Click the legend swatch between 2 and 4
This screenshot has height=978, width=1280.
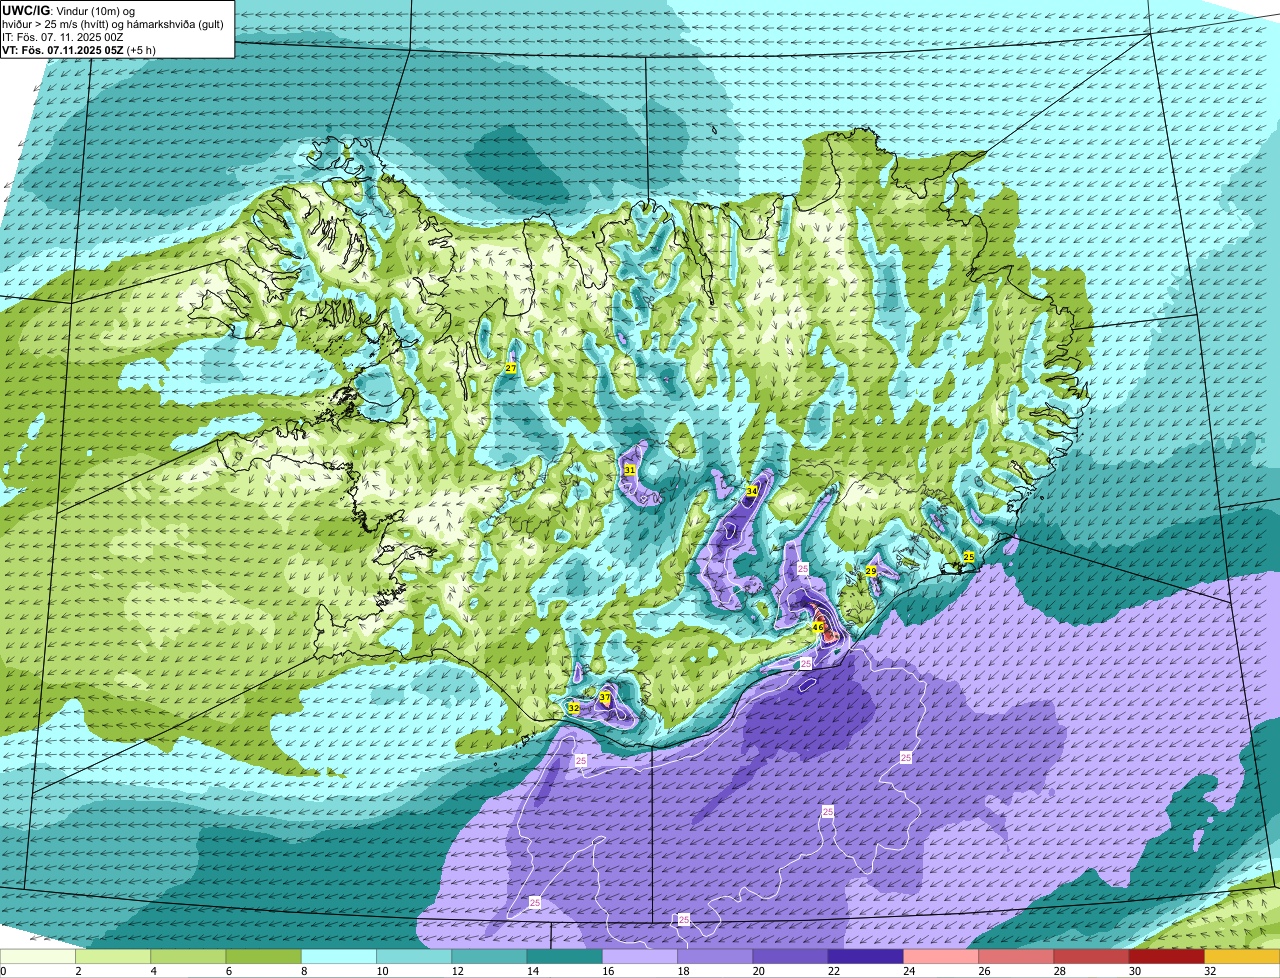pos(113,957)
